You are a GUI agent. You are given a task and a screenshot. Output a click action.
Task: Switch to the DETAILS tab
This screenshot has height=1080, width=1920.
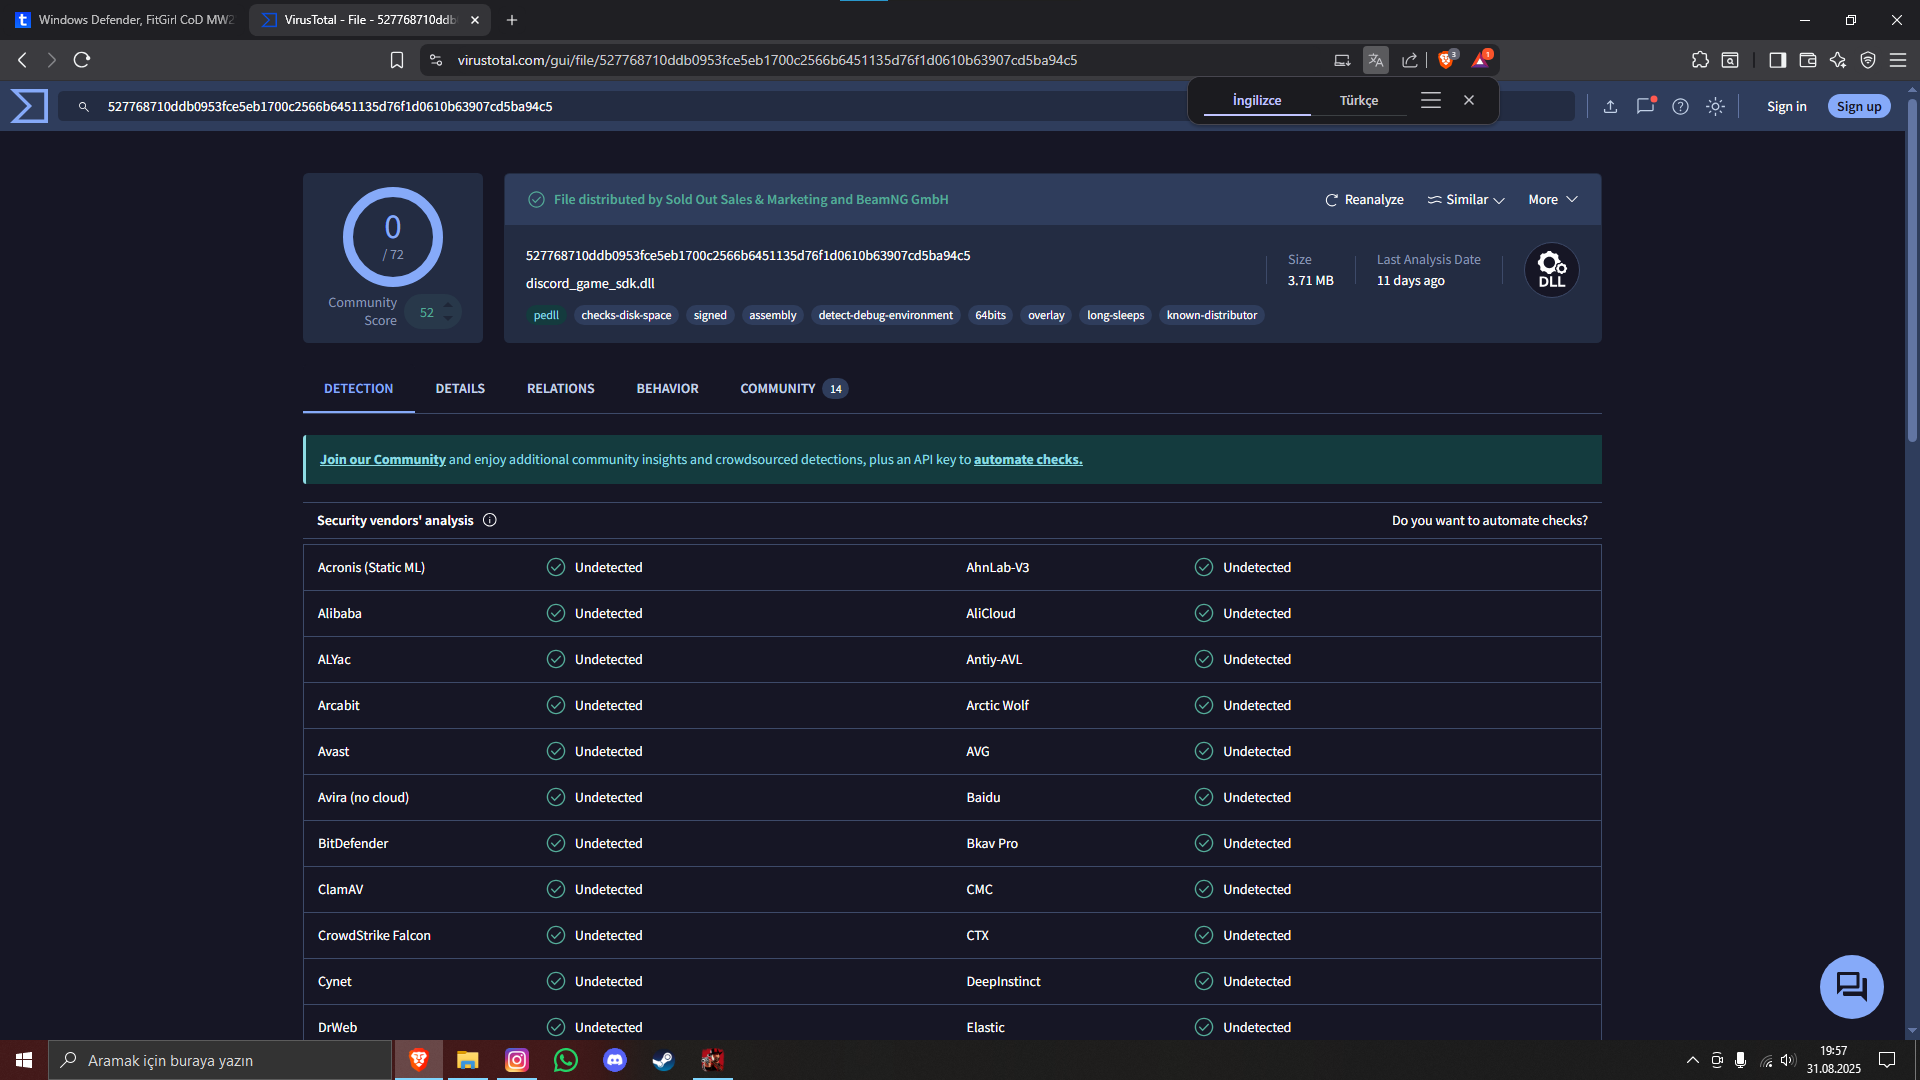click(460, 388)
